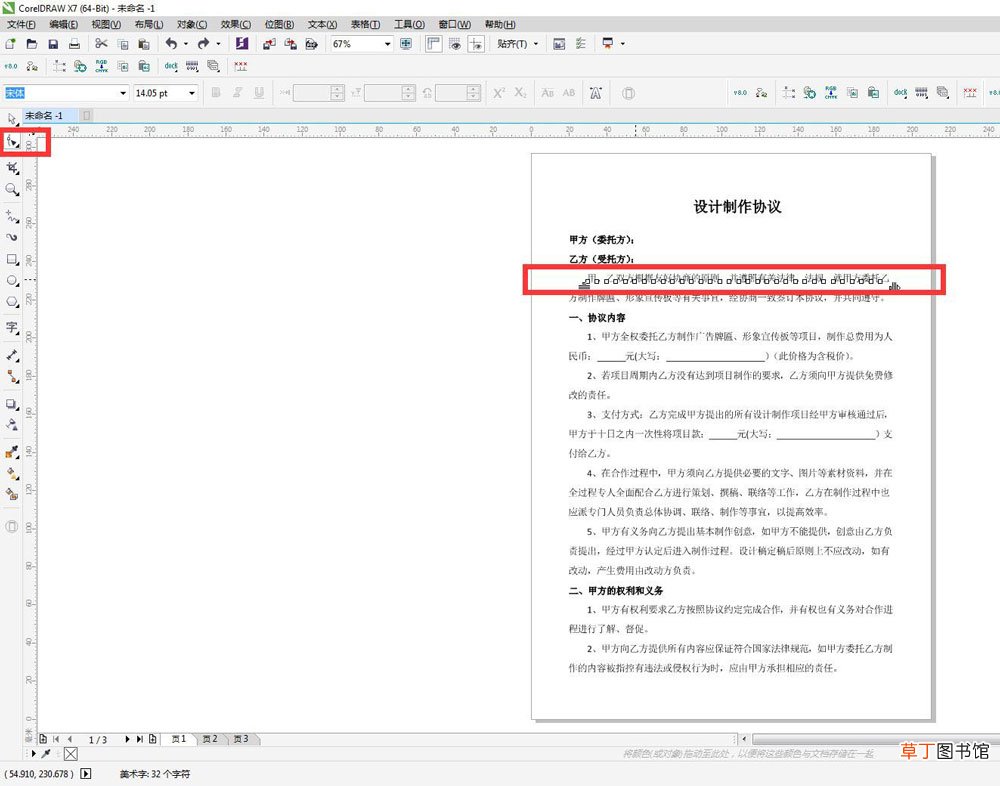Open the font size dropdown 14.05 pt
The image size is (1000, 786).
coord(191,93)
